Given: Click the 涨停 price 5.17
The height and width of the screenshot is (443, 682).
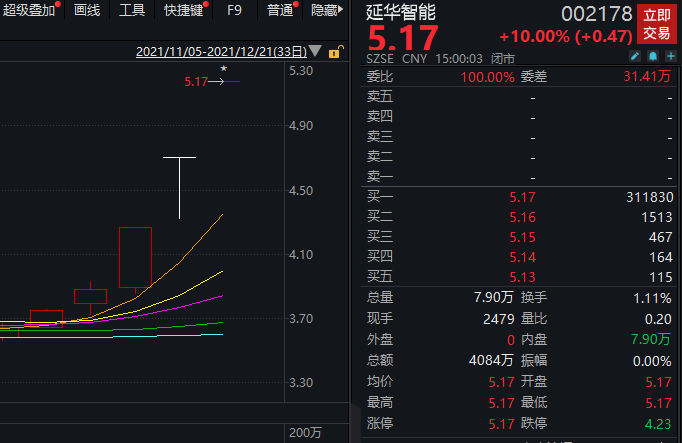Looking at the screenshot, I should (501, 424).
